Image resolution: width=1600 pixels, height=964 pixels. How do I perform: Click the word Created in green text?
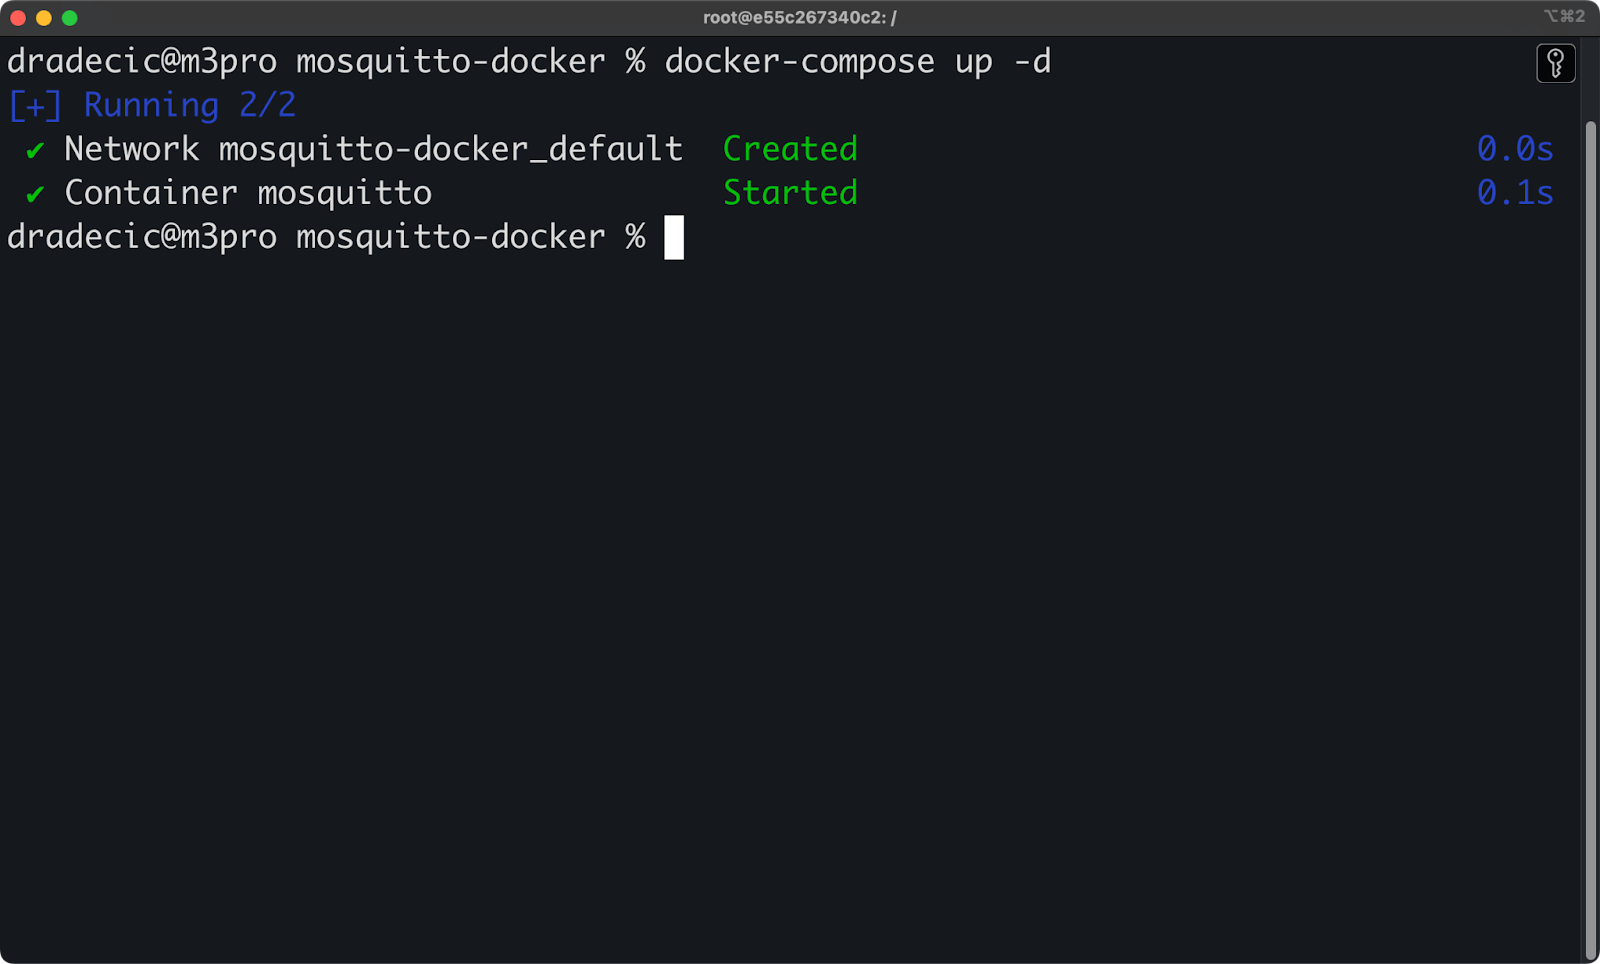[789, 148]
